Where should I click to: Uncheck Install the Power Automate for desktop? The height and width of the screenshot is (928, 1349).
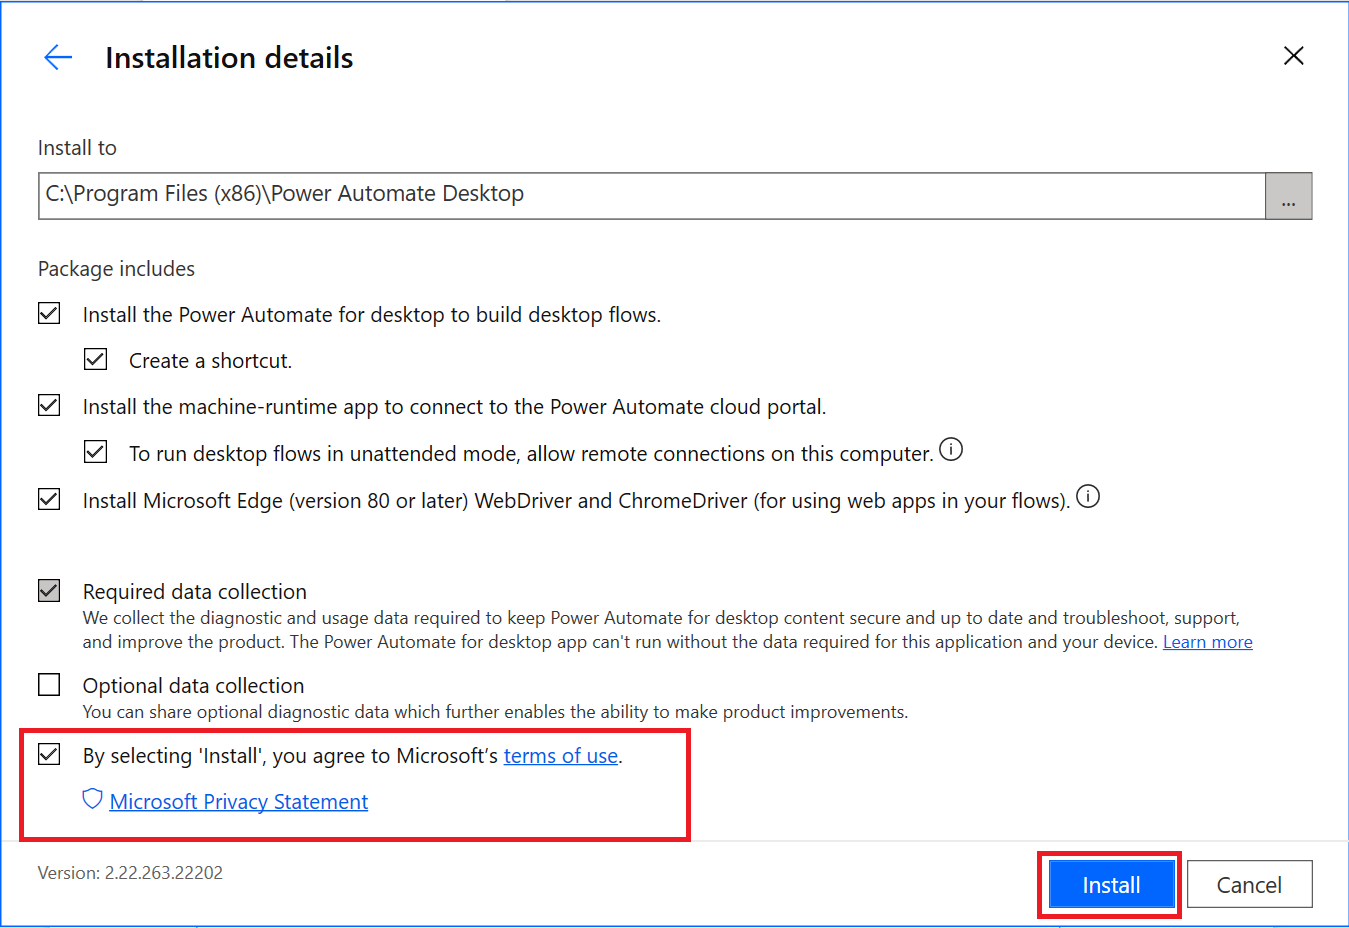click(49, 314)
